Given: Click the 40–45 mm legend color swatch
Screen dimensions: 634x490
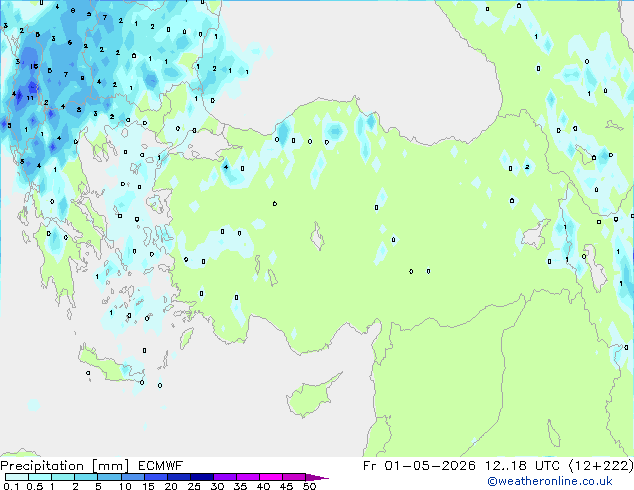Looking at the screenshot, I should pyautogui.click(x=271, y=477).
